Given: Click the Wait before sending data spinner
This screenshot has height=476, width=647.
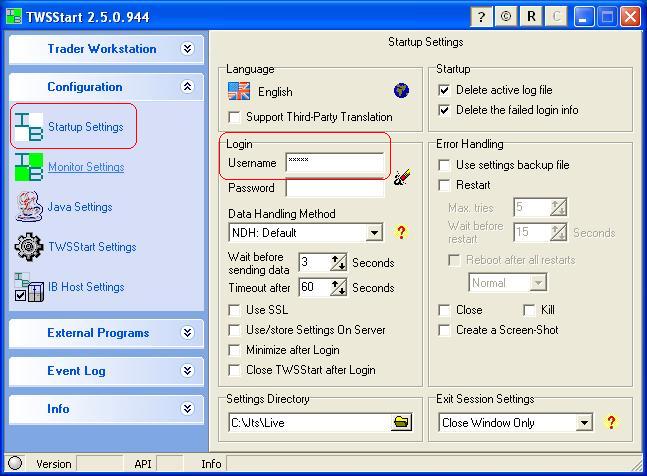Looking at the screenshot, I should point(338,263).
